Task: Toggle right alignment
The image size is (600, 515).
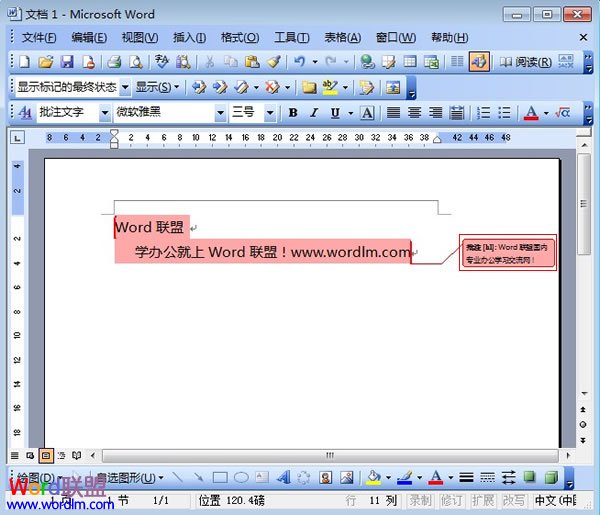Action: 435,112
